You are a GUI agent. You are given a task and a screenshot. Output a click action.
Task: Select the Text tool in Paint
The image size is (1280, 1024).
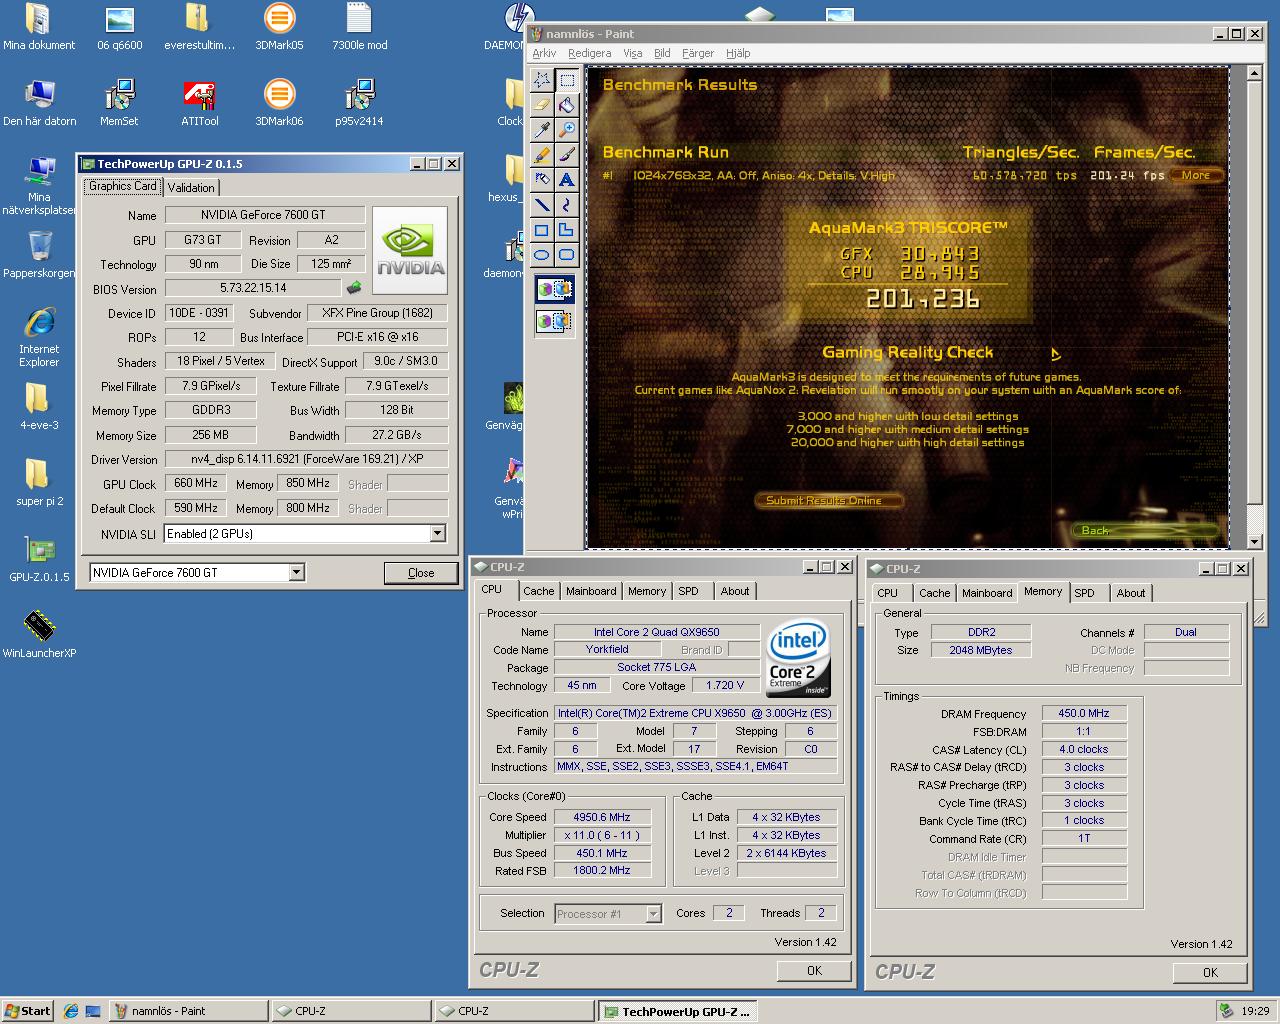[x=566, y=179]
